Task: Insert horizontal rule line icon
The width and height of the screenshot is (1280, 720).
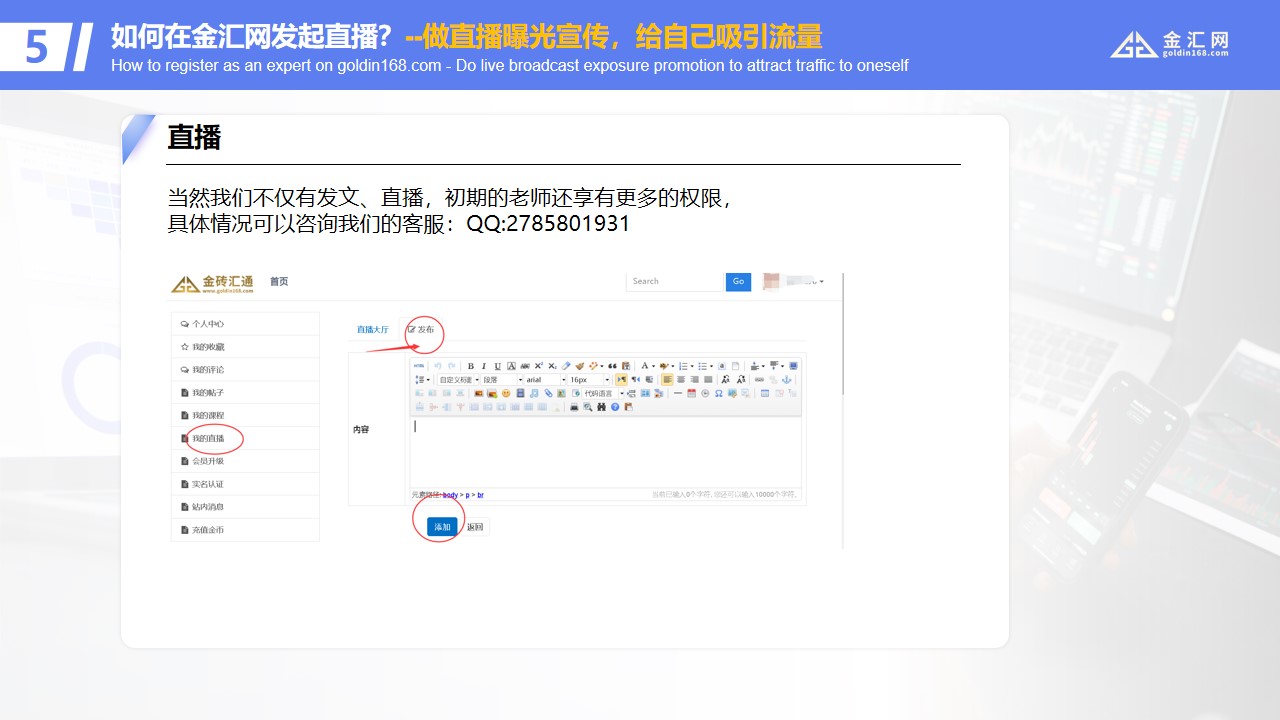Action: [x=677, y=393]
